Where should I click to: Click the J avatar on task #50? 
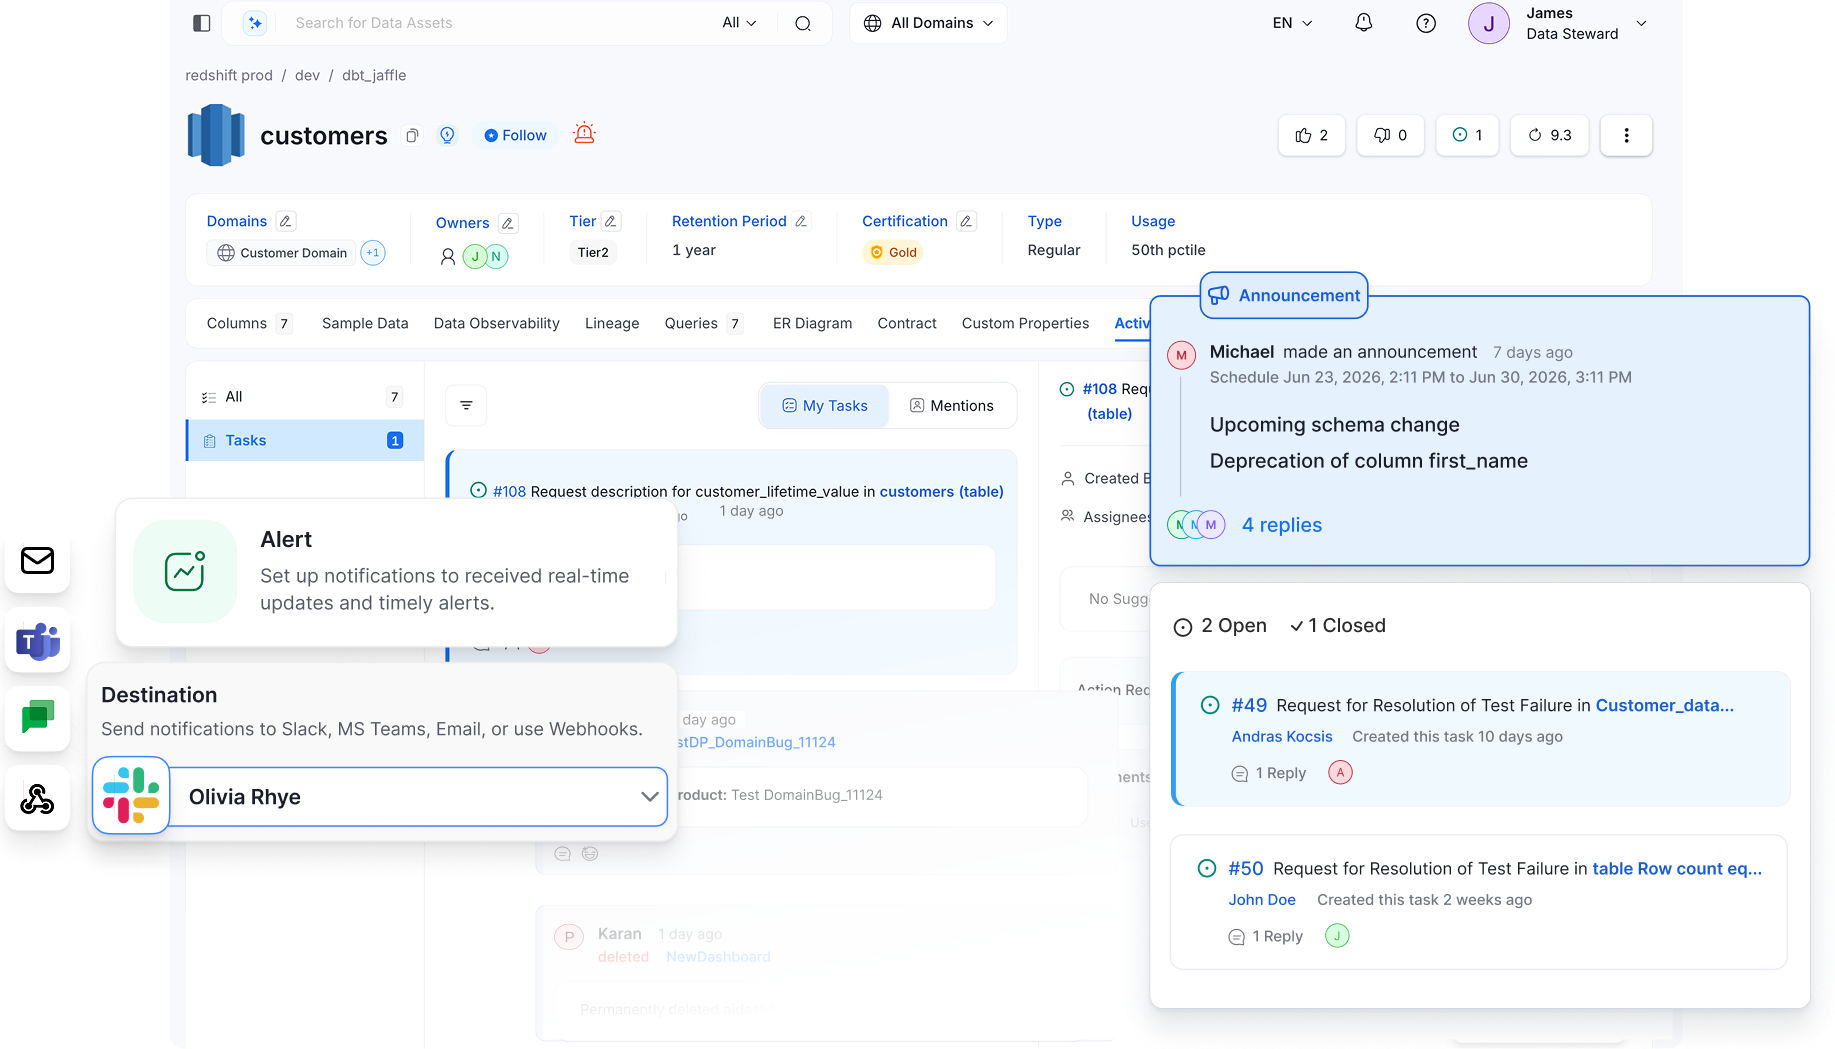[x=1337, y=935]
